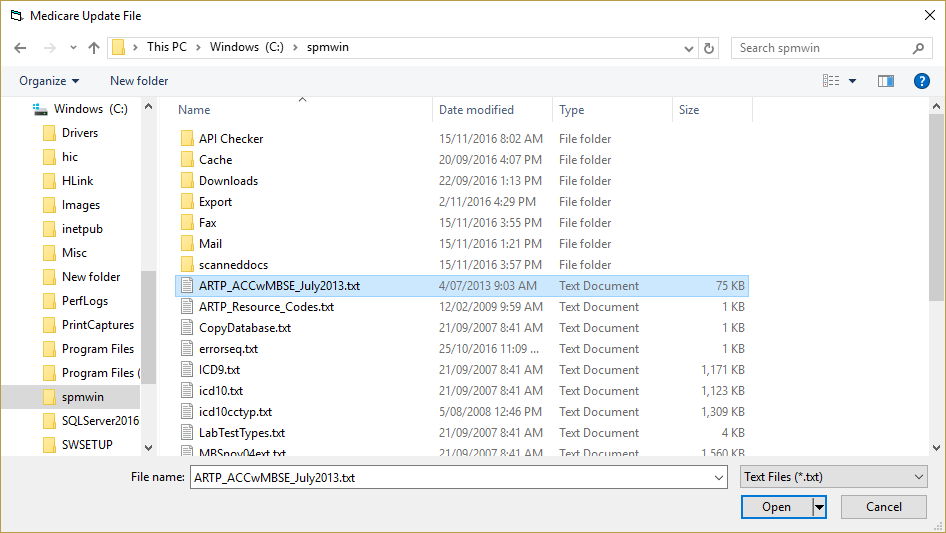Expand the address bar previous locations

(688, 48)
